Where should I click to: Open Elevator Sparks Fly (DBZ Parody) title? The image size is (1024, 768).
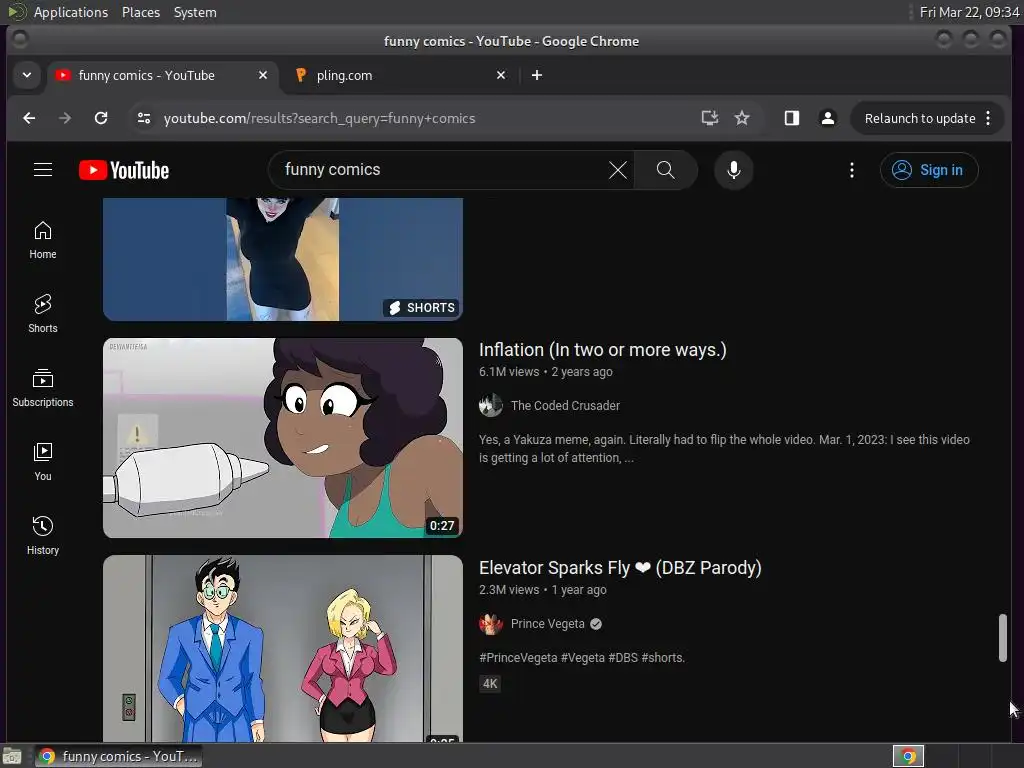(x=620, y=568)
